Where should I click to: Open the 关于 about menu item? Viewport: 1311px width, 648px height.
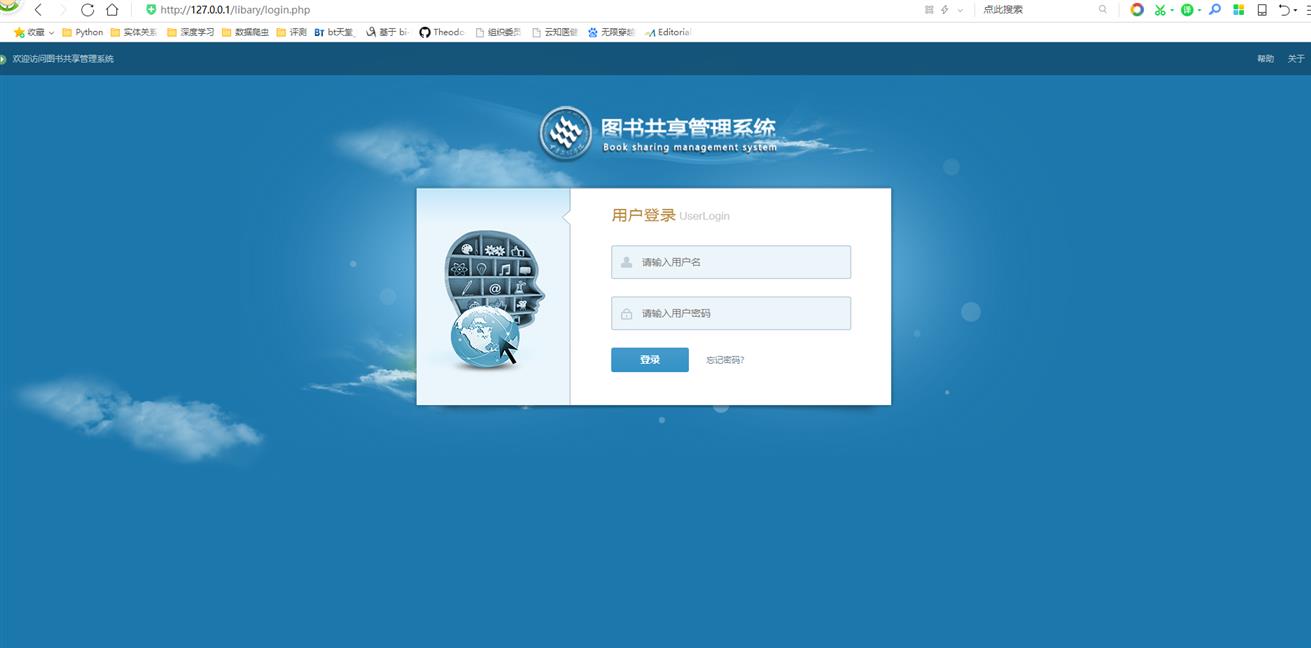(x=1296, y=59)
